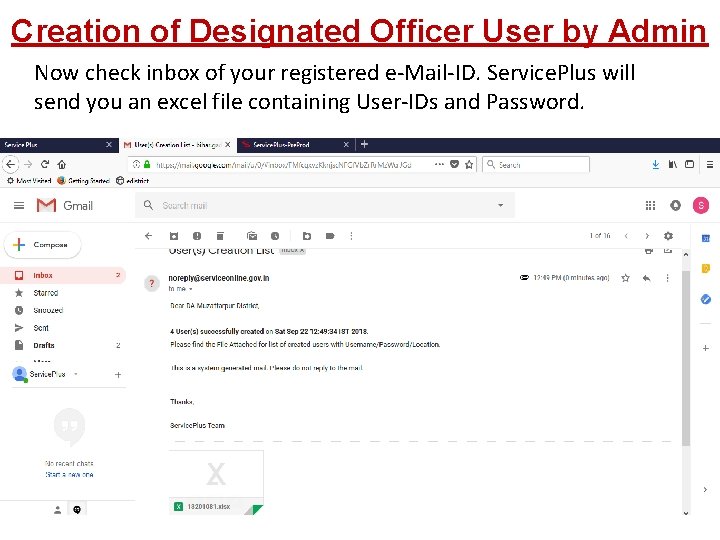Open message more options three dots
The height and width of the screenshot is (540, 720).
pos(667,278)
